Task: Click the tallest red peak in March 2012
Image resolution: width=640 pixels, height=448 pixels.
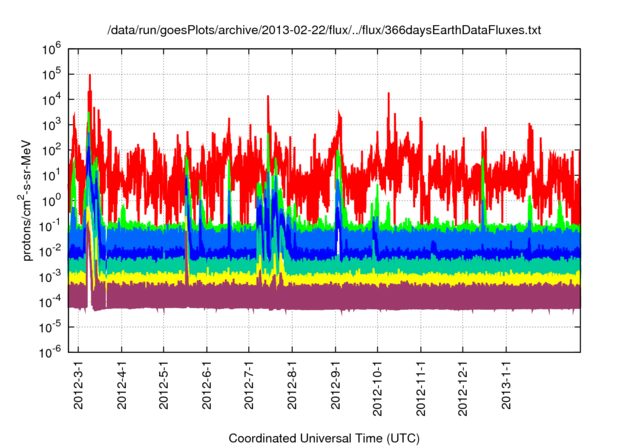Action: [x=90, y=76]
